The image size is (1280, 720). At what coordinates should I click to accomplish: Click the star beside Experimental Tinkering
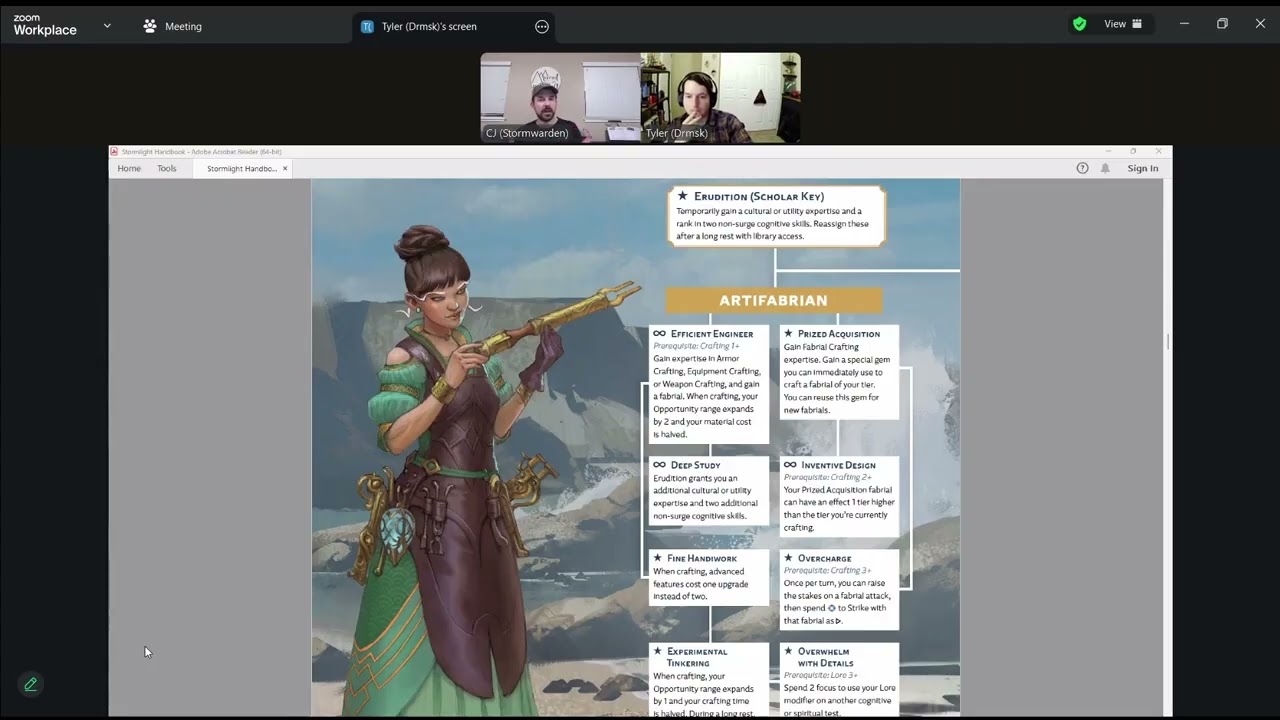pos(657,651)
